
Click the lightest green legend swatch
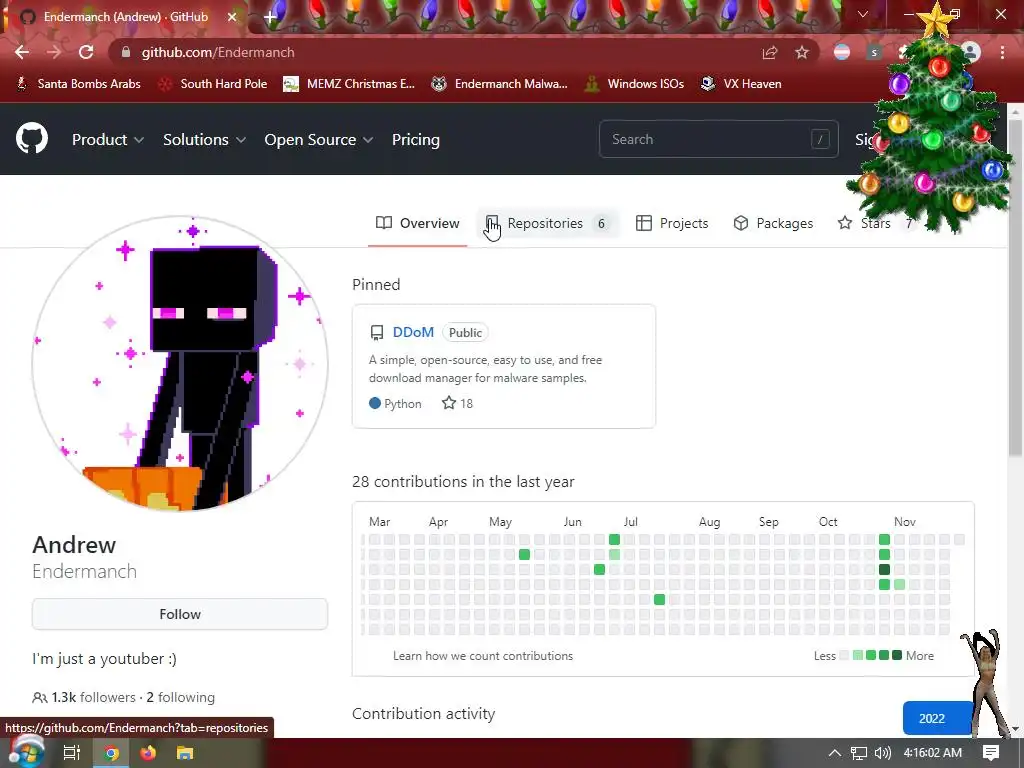[x=858, y=655]
